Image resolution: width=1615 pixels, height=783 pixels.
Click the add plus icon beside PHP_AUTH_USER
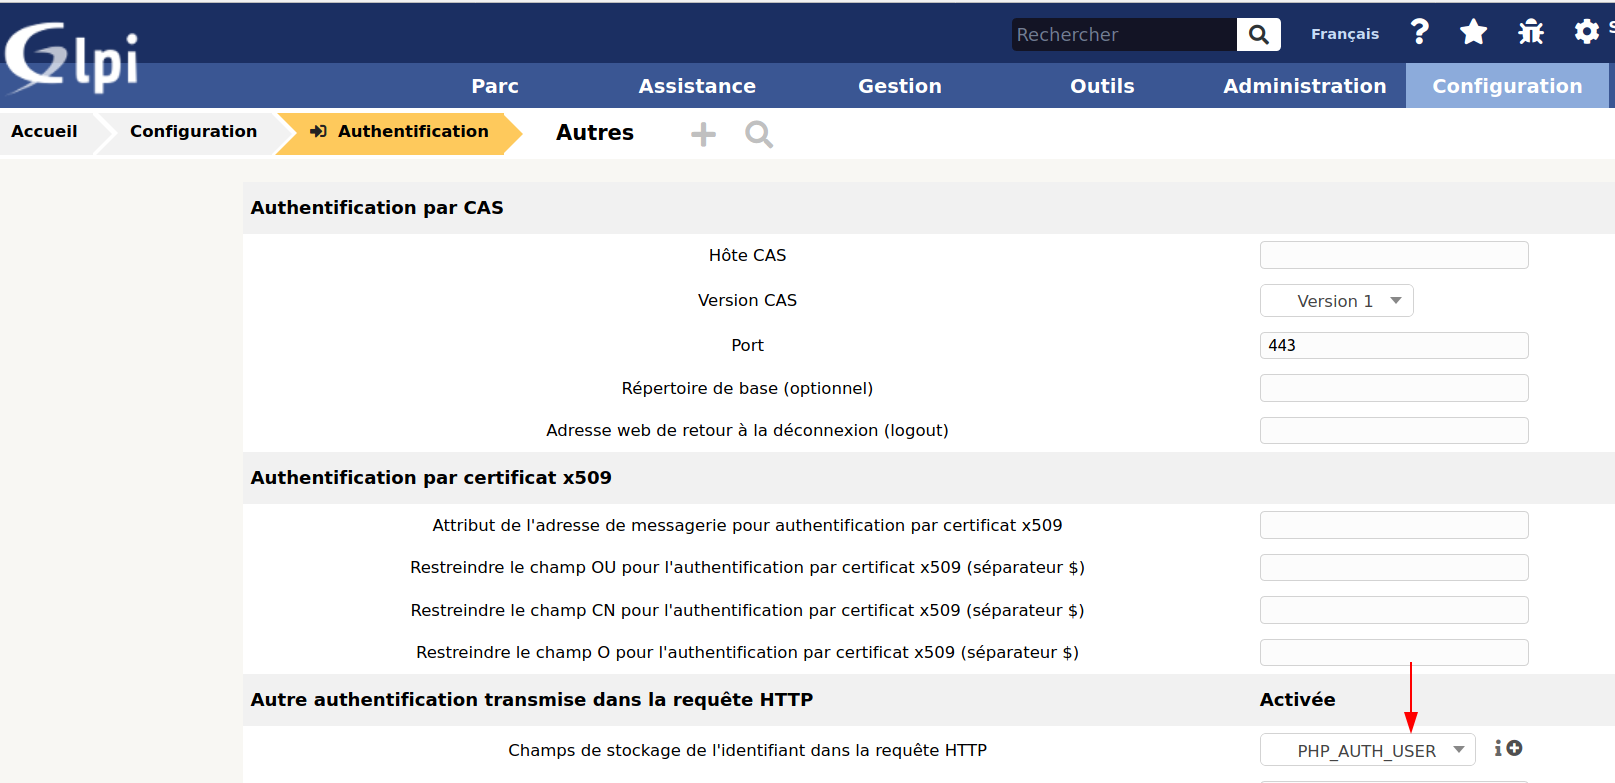tap(1514, 748)
